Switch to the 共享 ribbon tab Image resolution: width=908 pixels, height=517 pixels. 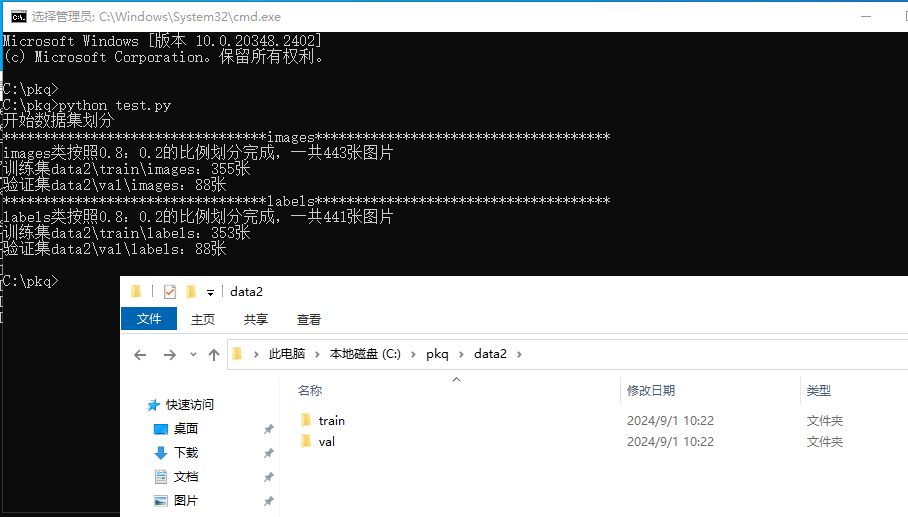tap(255, 320)
